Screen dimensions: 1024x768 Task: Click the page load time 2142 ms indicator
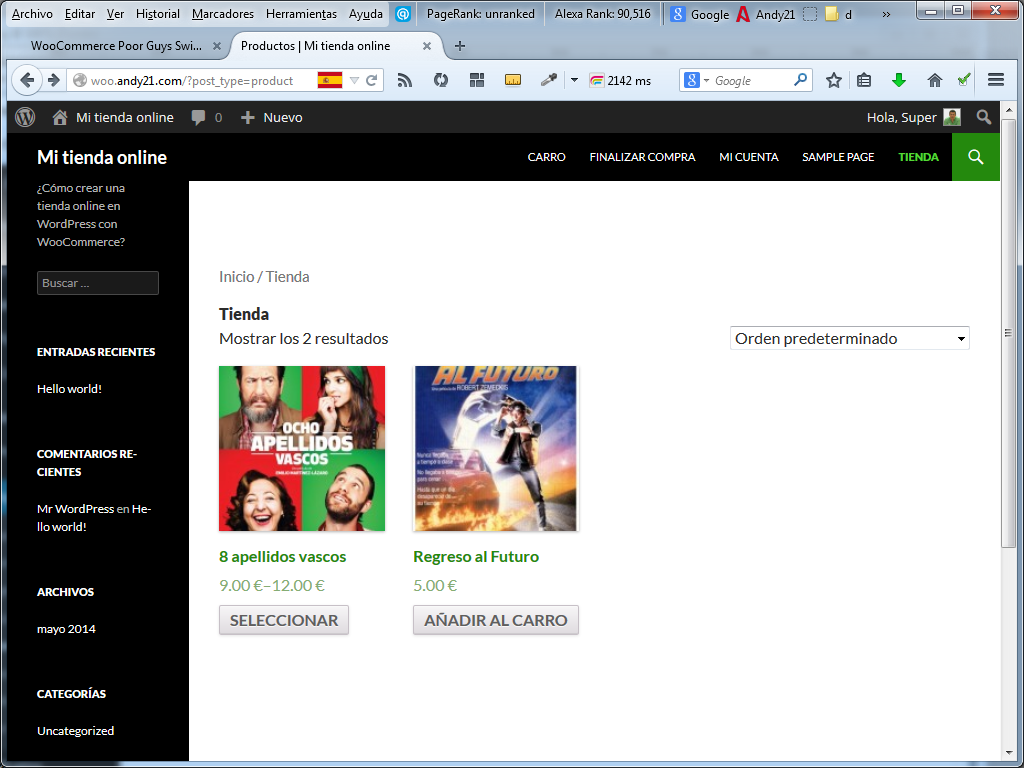click(620, 81)
